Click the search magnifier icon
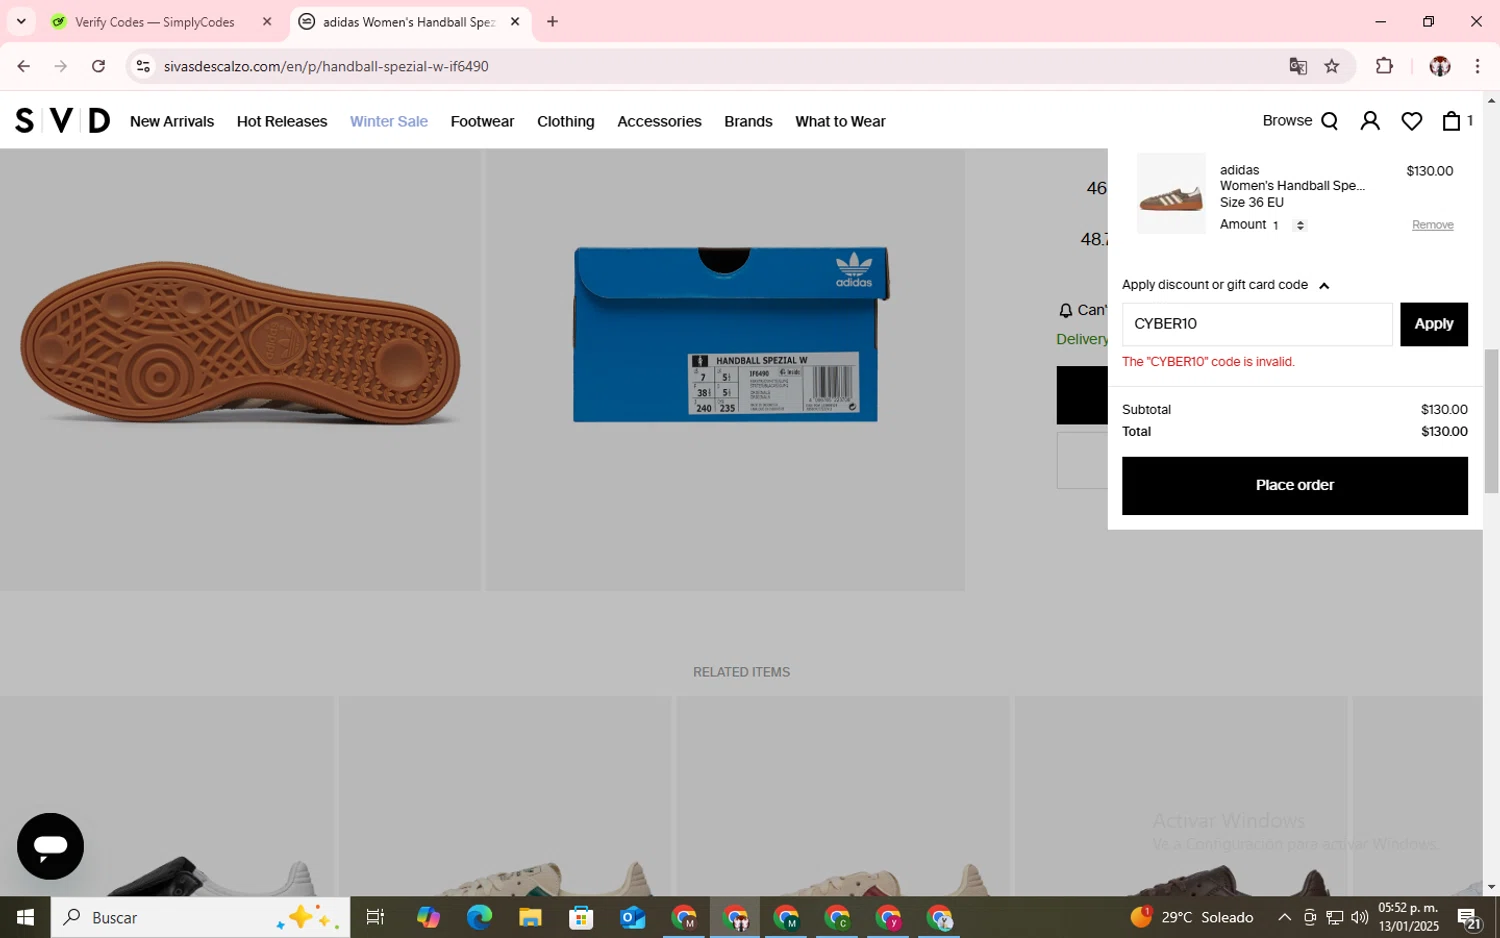Image resolution: width=1500 pixels, height=938 pixels. [x=1330, y=121]
